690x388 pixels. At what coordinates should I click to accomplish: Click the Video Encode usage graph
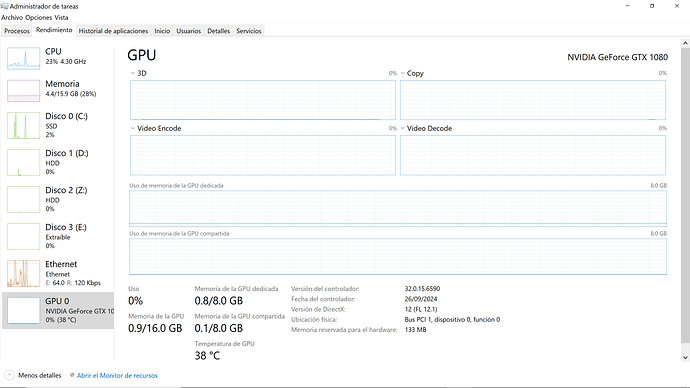263,155
